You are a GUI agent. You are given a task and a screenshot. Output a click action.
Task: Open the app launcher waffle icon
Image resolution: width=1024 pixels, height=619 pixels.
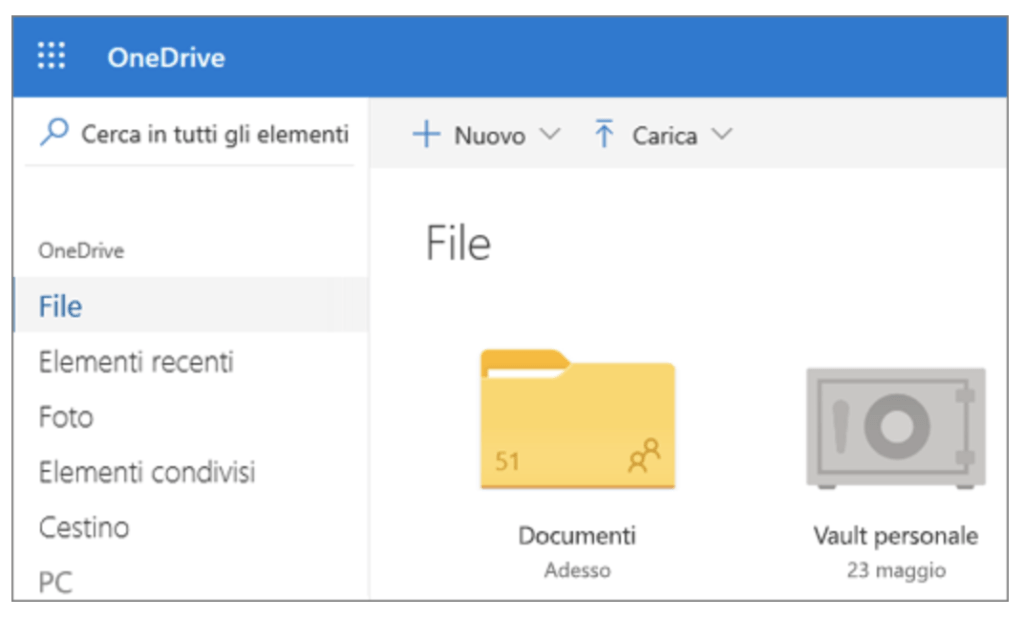51,57
